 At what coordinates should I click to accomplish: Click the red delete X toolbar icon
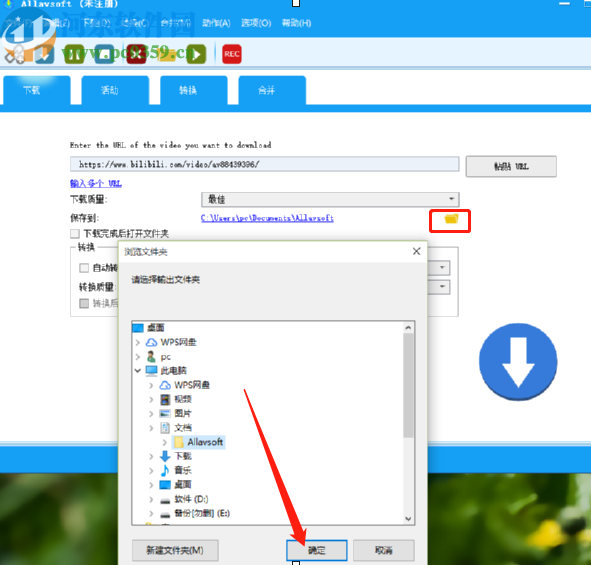(136, 54)
